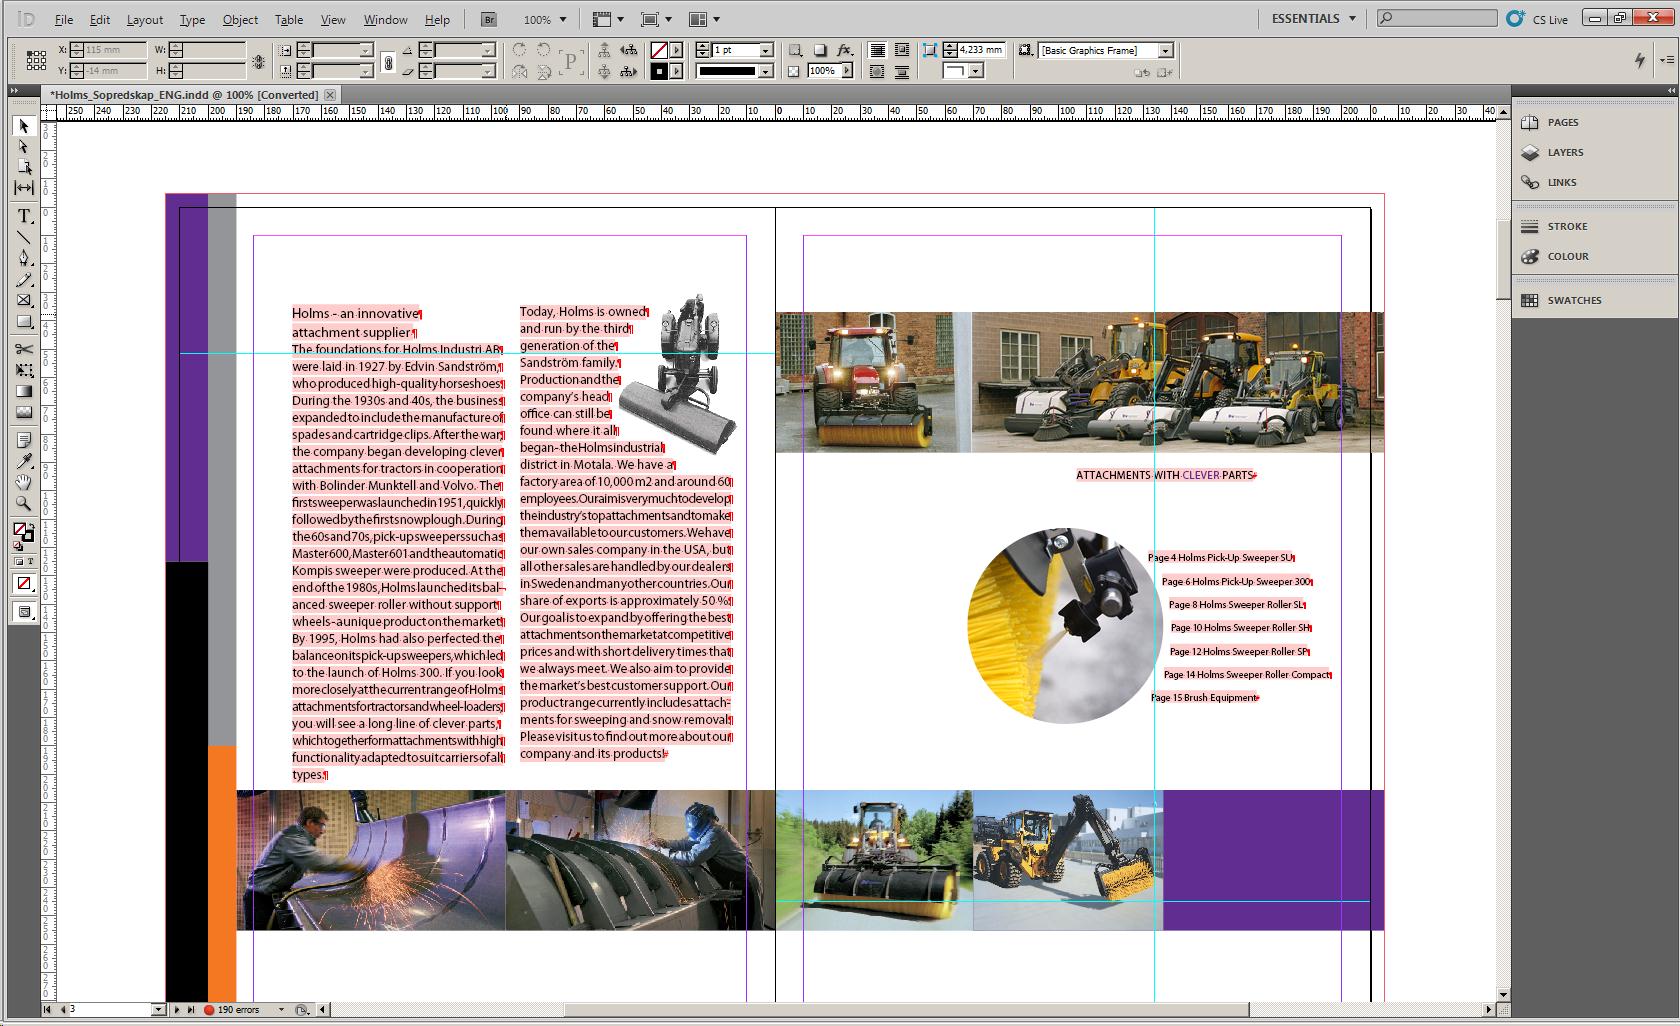Select the Pen tool
This screenshot has height=1026, width=1680.
24,258
